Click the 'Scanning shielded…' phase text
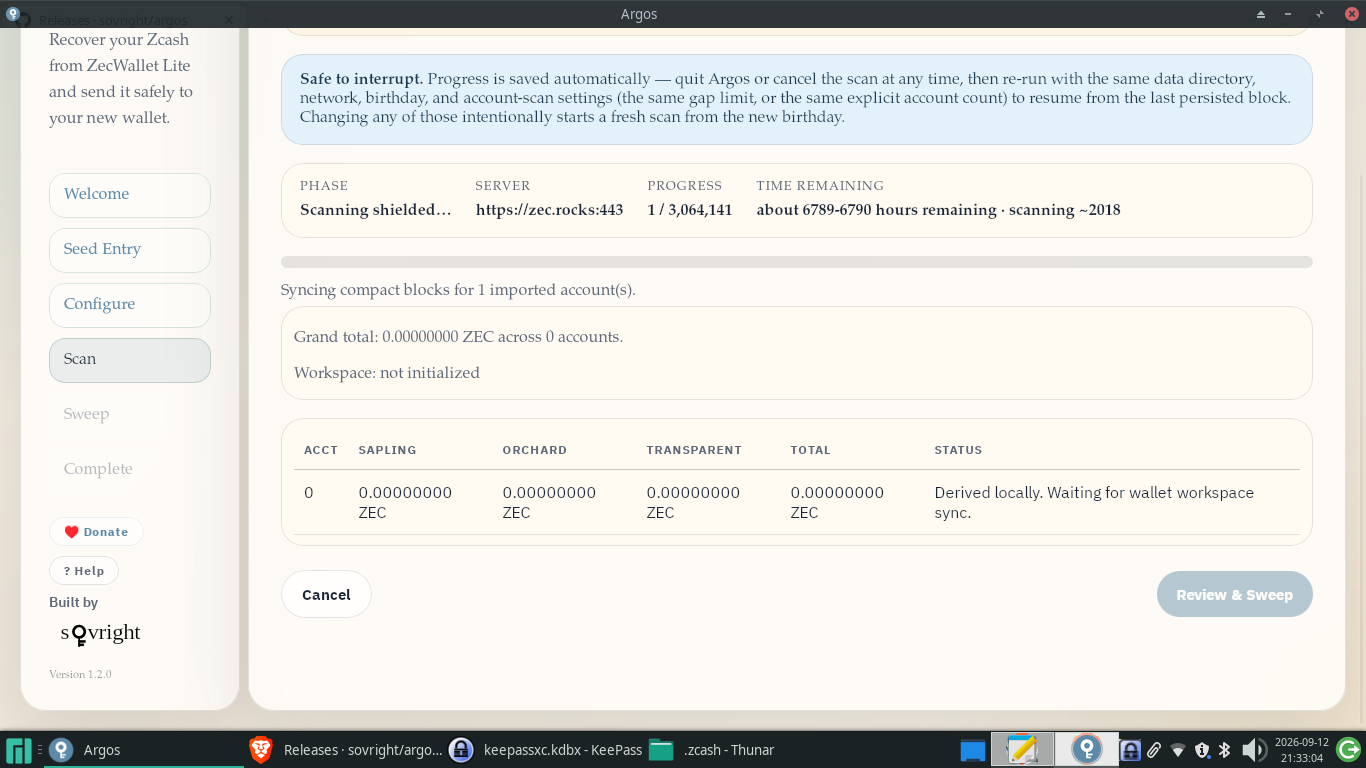The height and width of the screenshot is (768, 1366). (375, 210)
